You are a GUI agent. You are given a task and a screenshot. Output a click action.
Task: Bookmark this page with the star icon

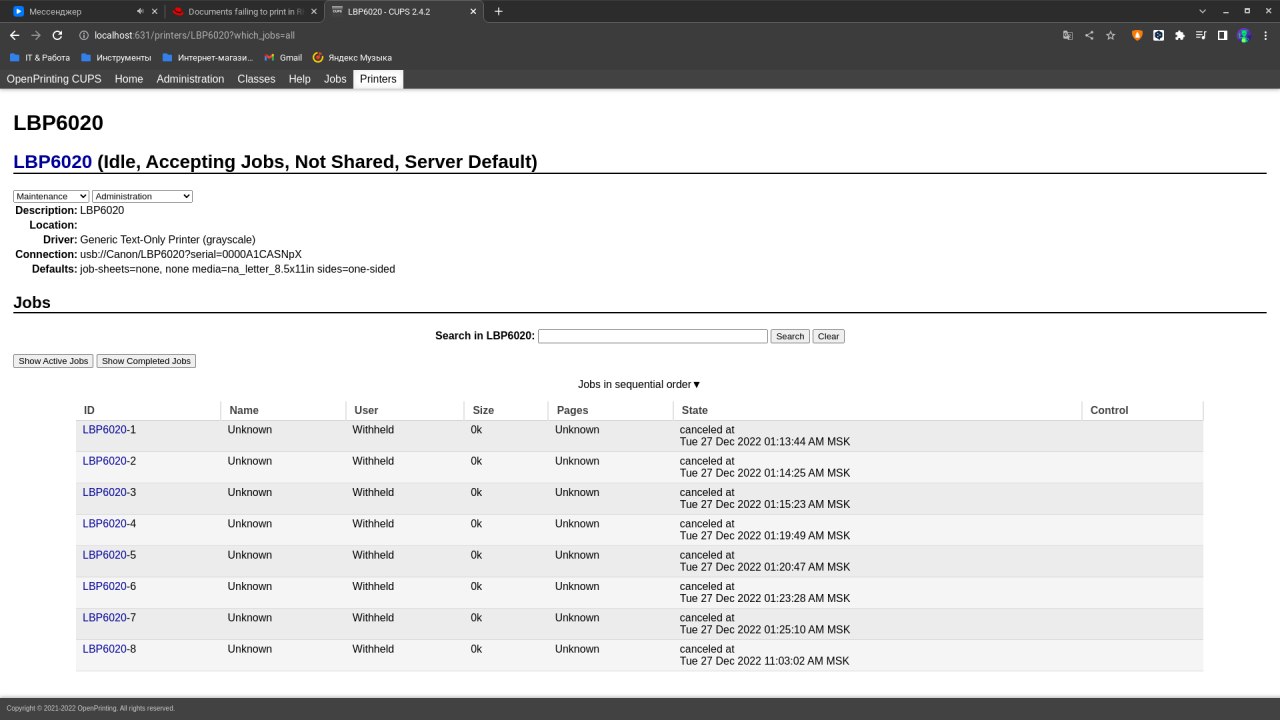click(1110, 35)
